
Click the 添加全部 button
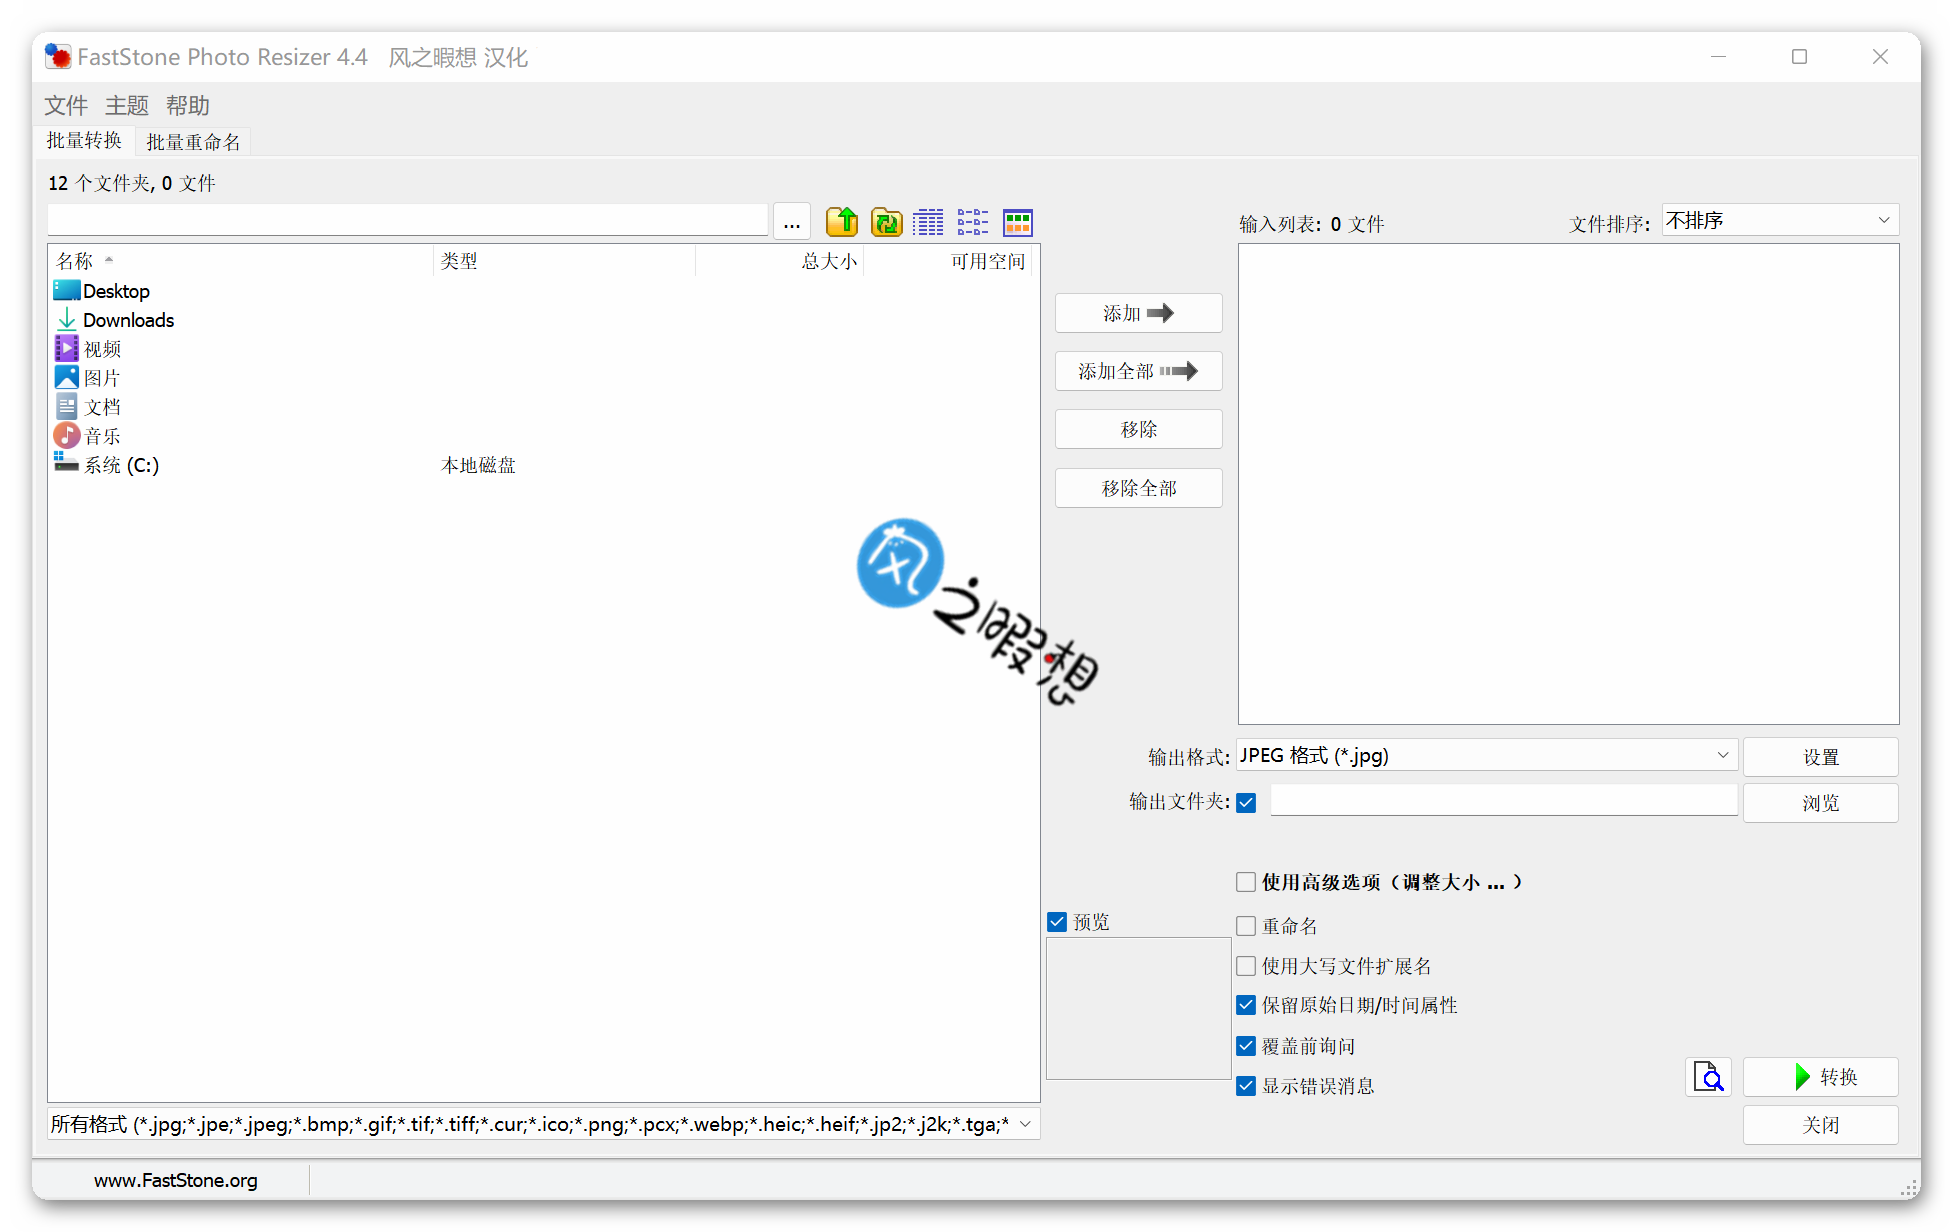point(1138,371)
